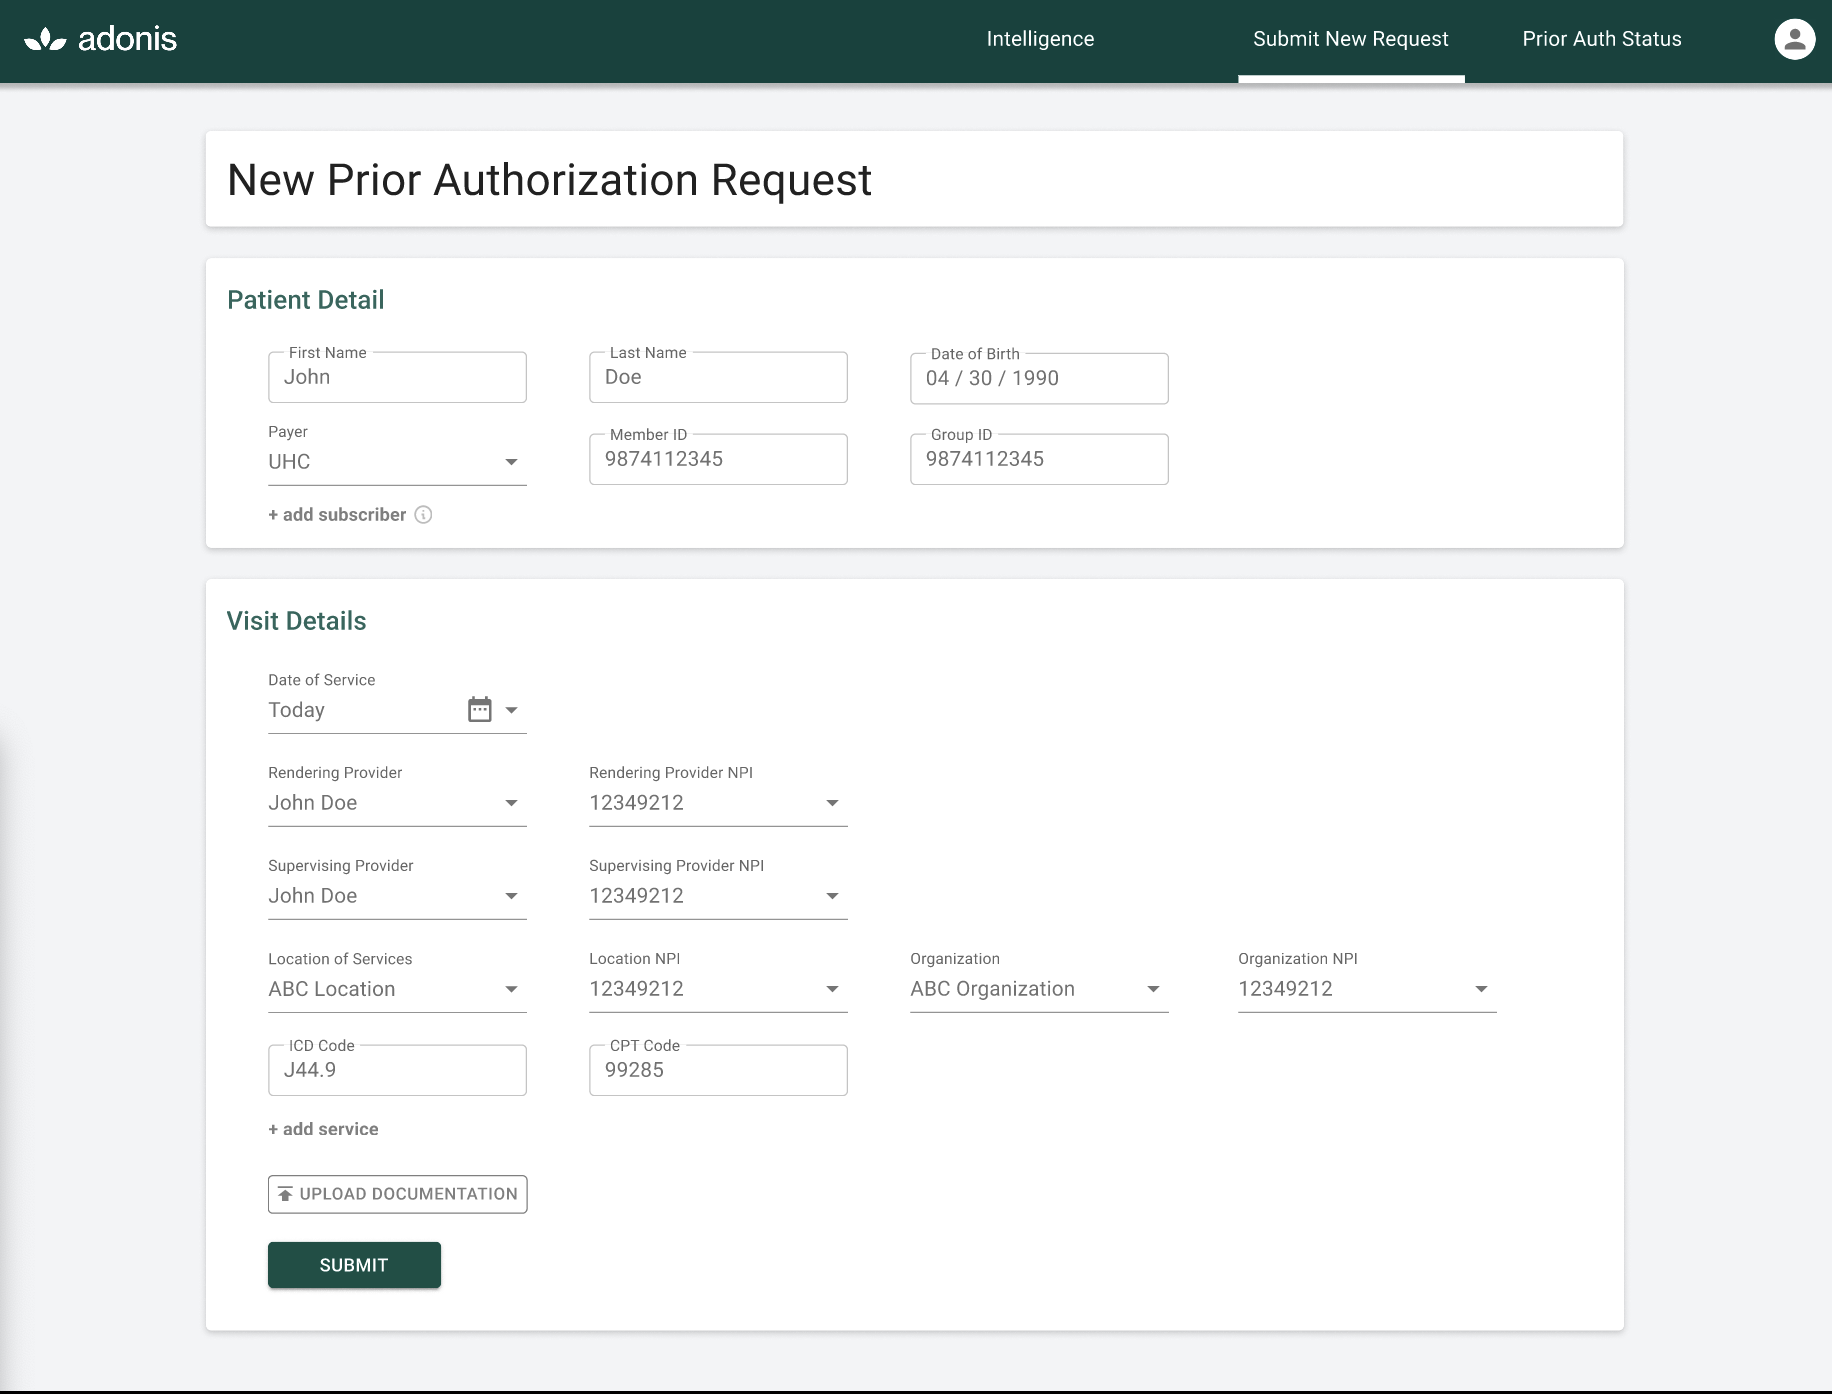Viewport: 1832px width, 1394px height.
Task: Click the info icon next to add subscriber
Action: click(424, 515)
